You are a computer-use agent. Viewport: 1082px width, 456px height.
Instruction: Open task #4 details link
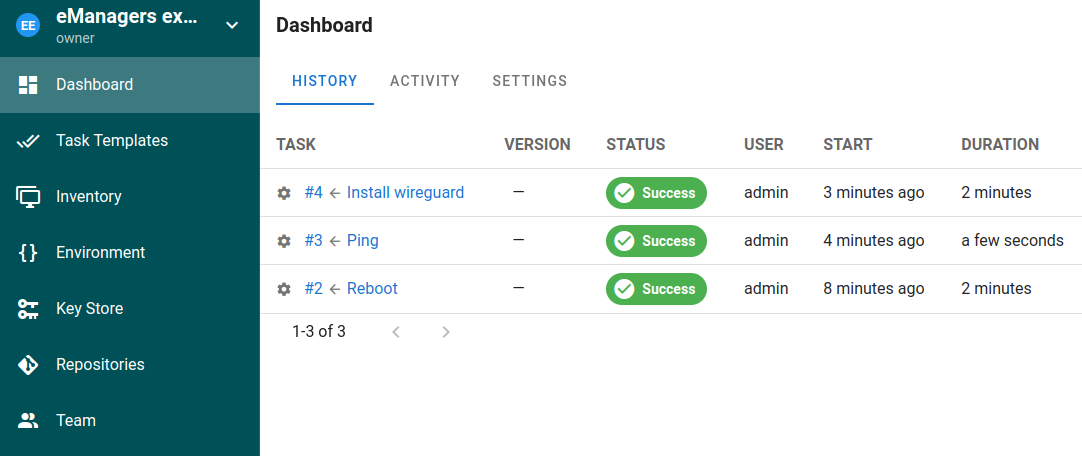point(314,193)
